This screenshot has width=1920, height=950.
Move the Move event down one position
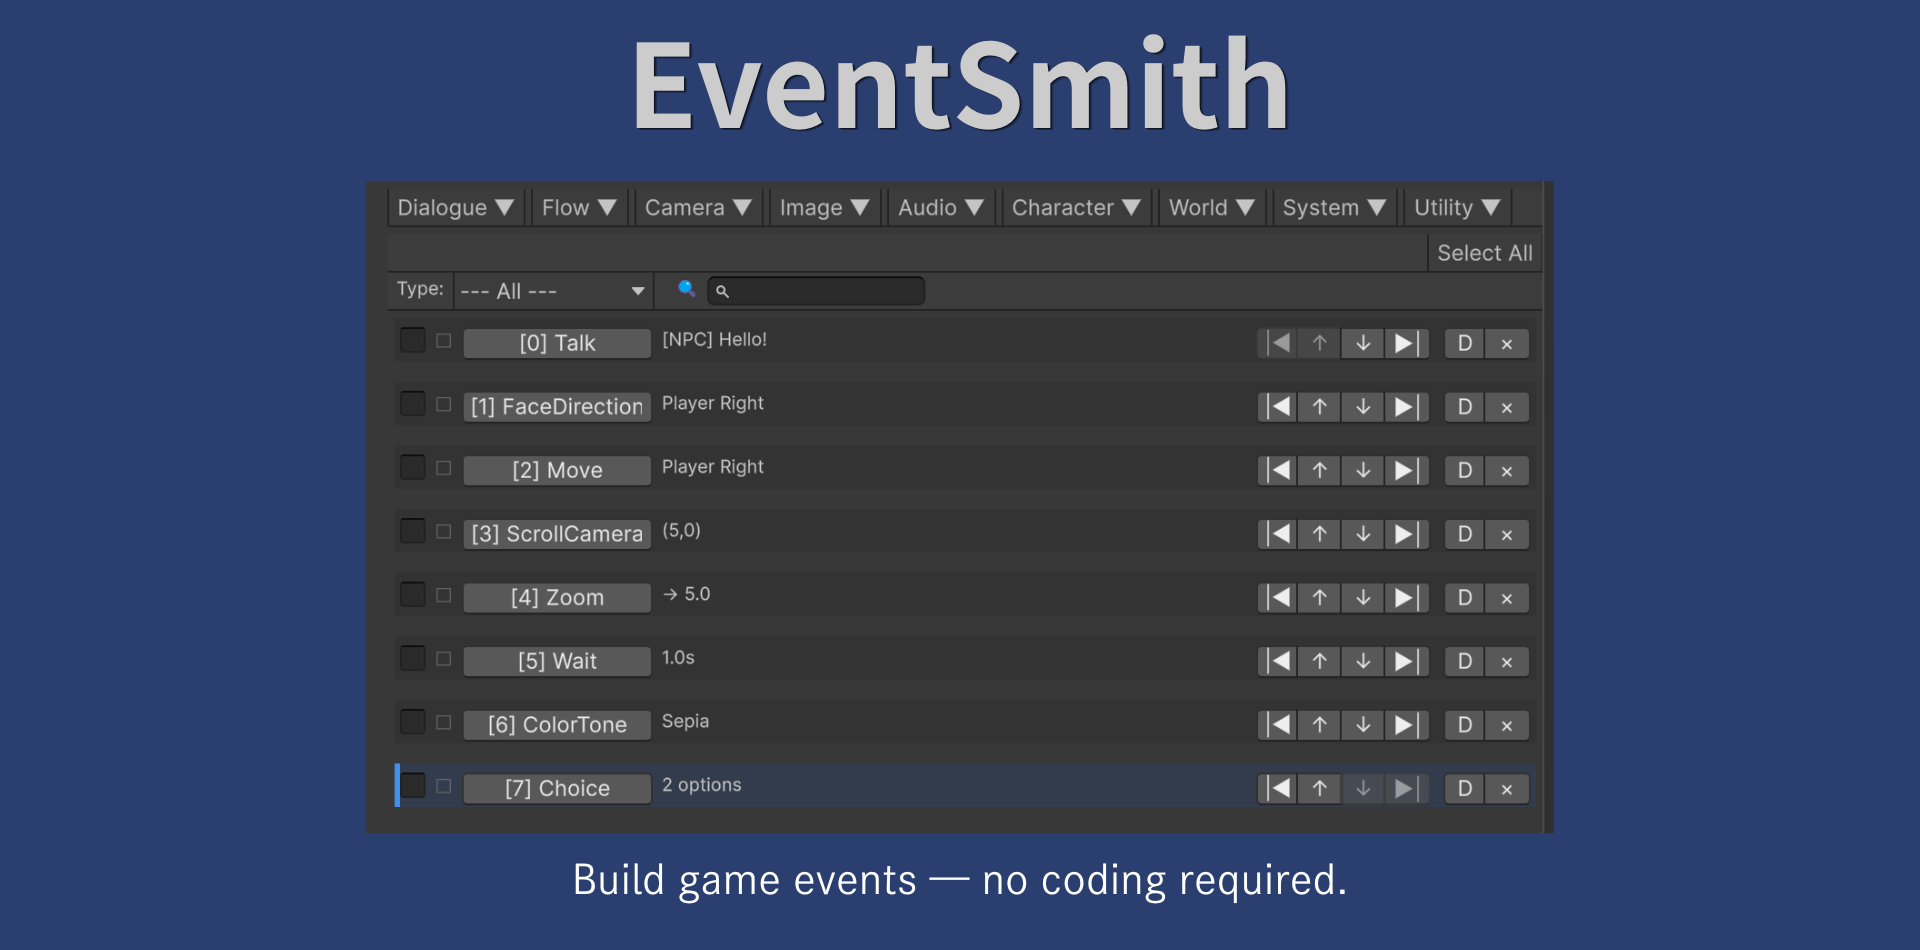coord(1362,470)
